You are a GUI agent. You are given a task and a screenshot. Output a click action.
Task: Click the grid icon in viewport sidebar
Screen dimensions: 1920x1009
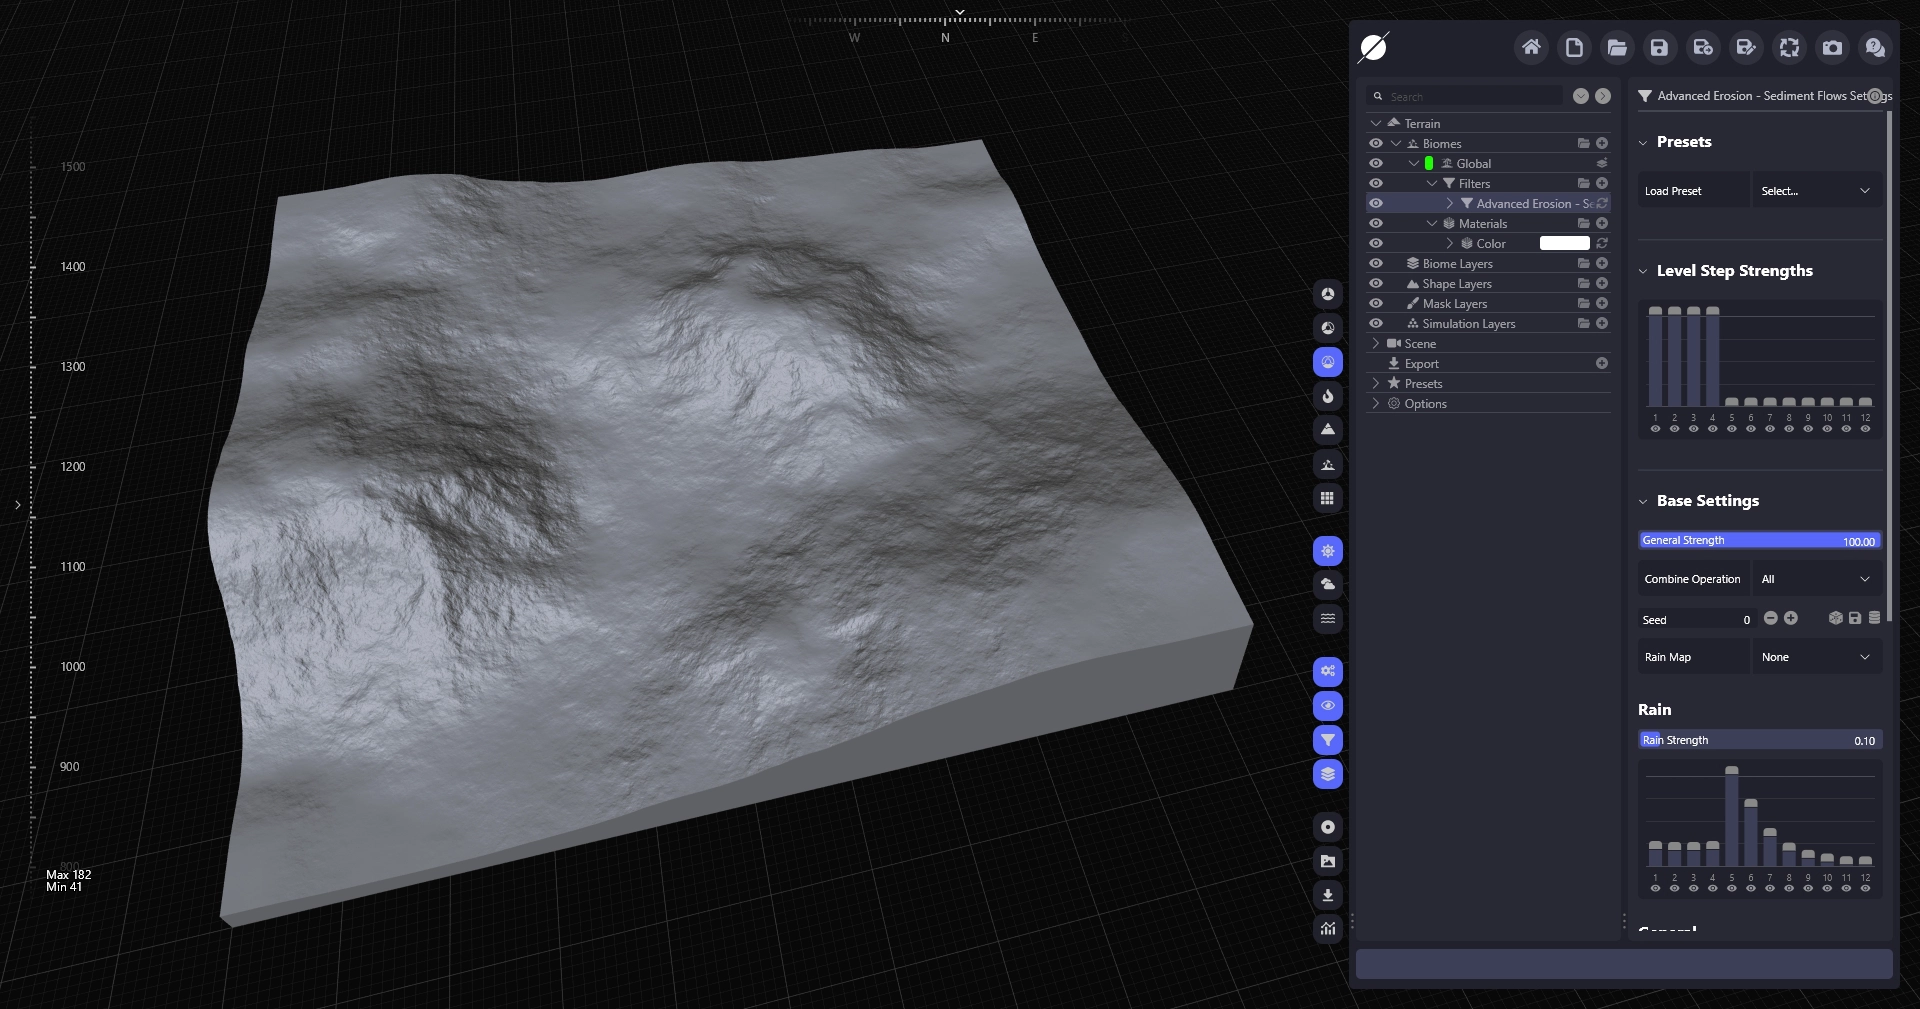point(1327,498)
